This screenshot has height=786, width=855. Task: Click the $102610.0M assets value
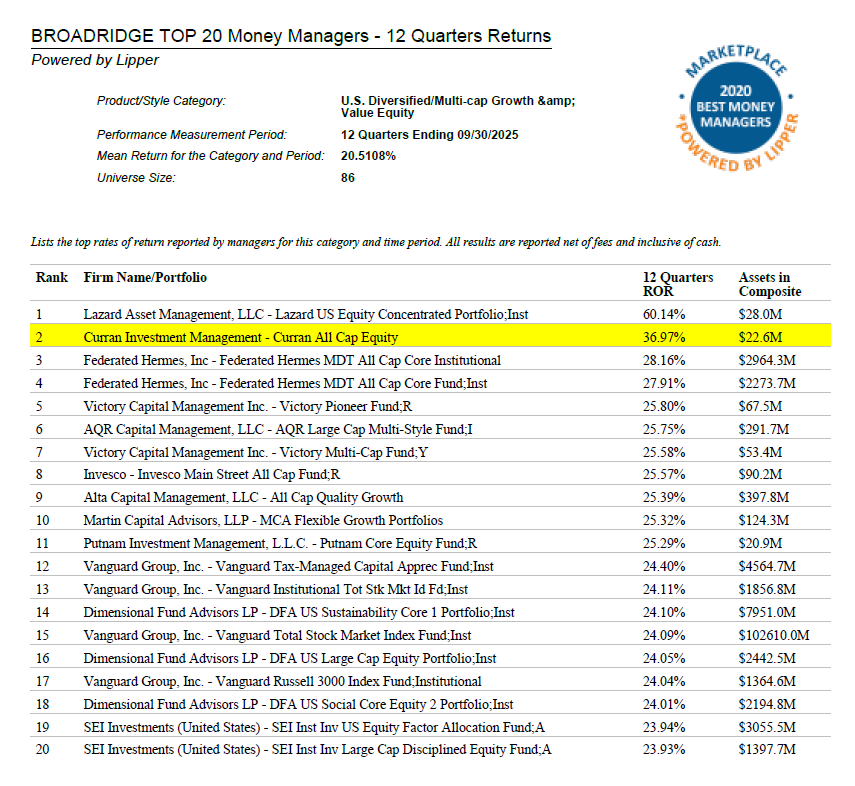[x=774, y=635]
